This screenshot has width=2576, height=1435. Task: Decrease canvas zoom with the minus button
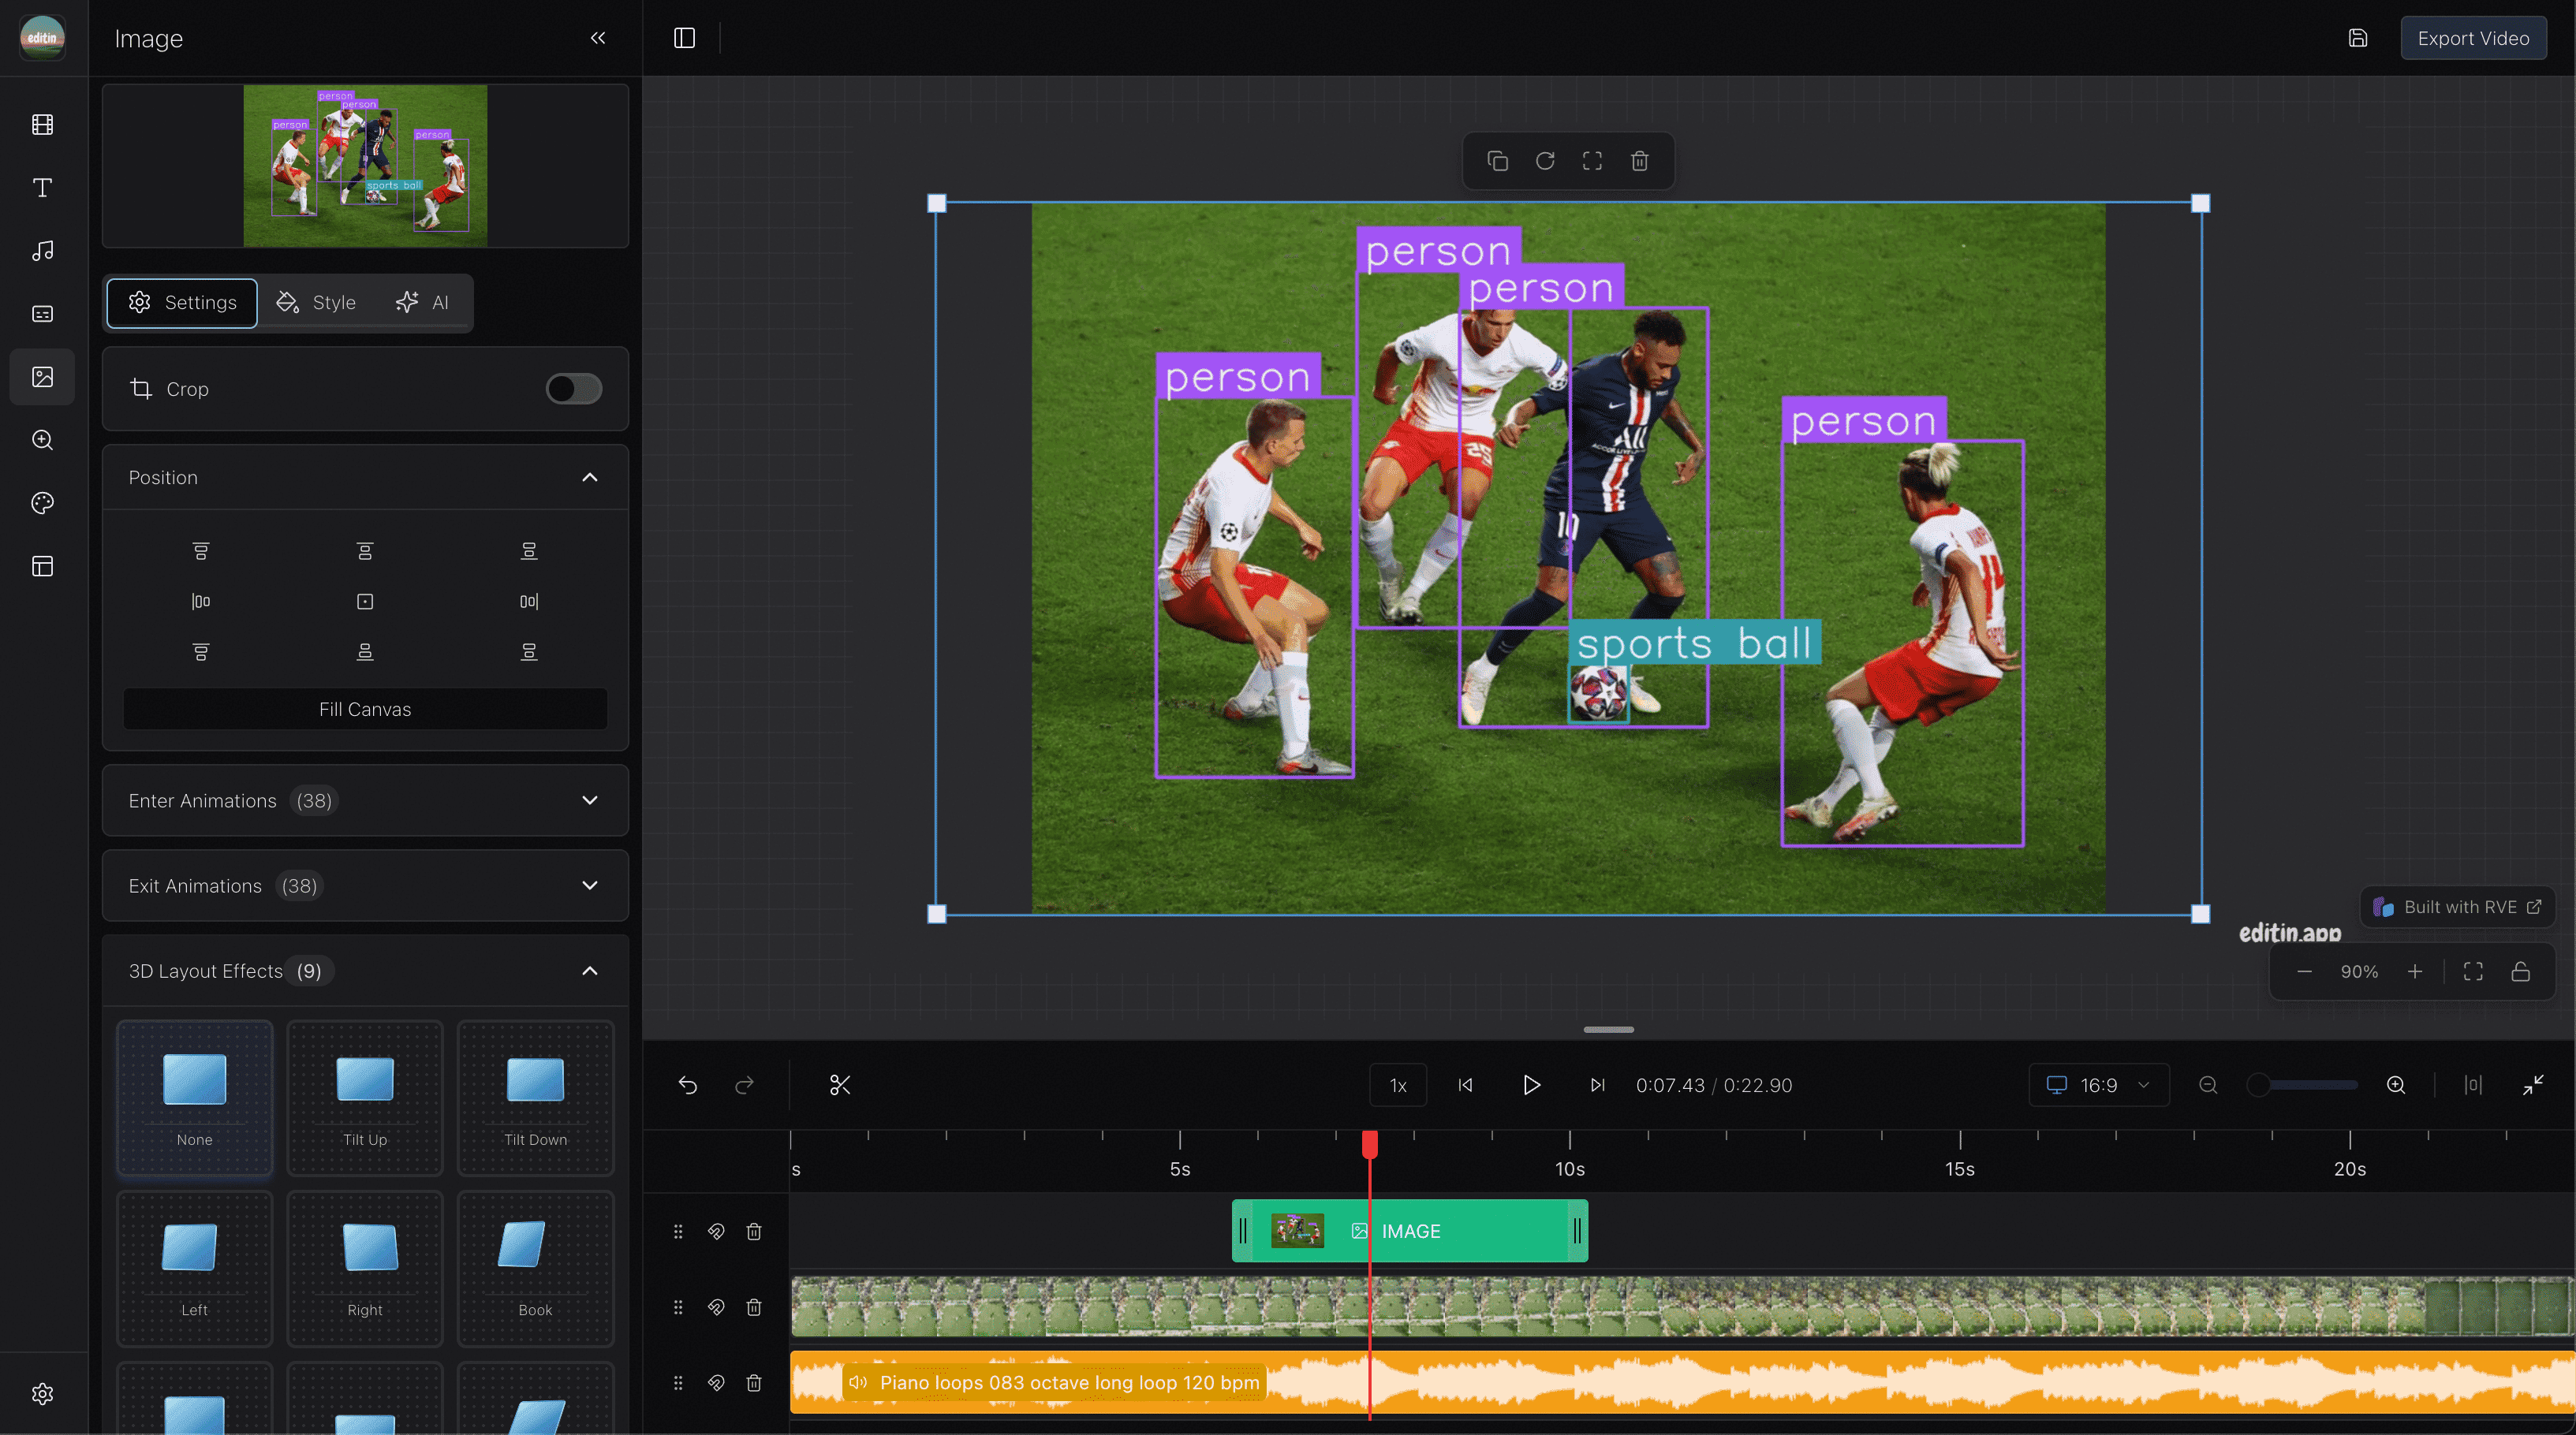[2305, 972]
